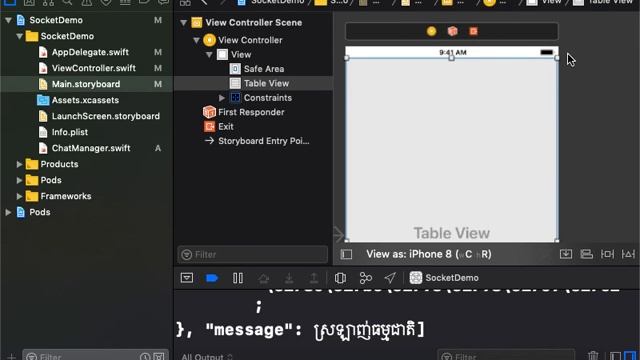The image size is (640, 360).
Task: Open the Align constraints popup
Action: pyautogui.click(x=587, y=254)
